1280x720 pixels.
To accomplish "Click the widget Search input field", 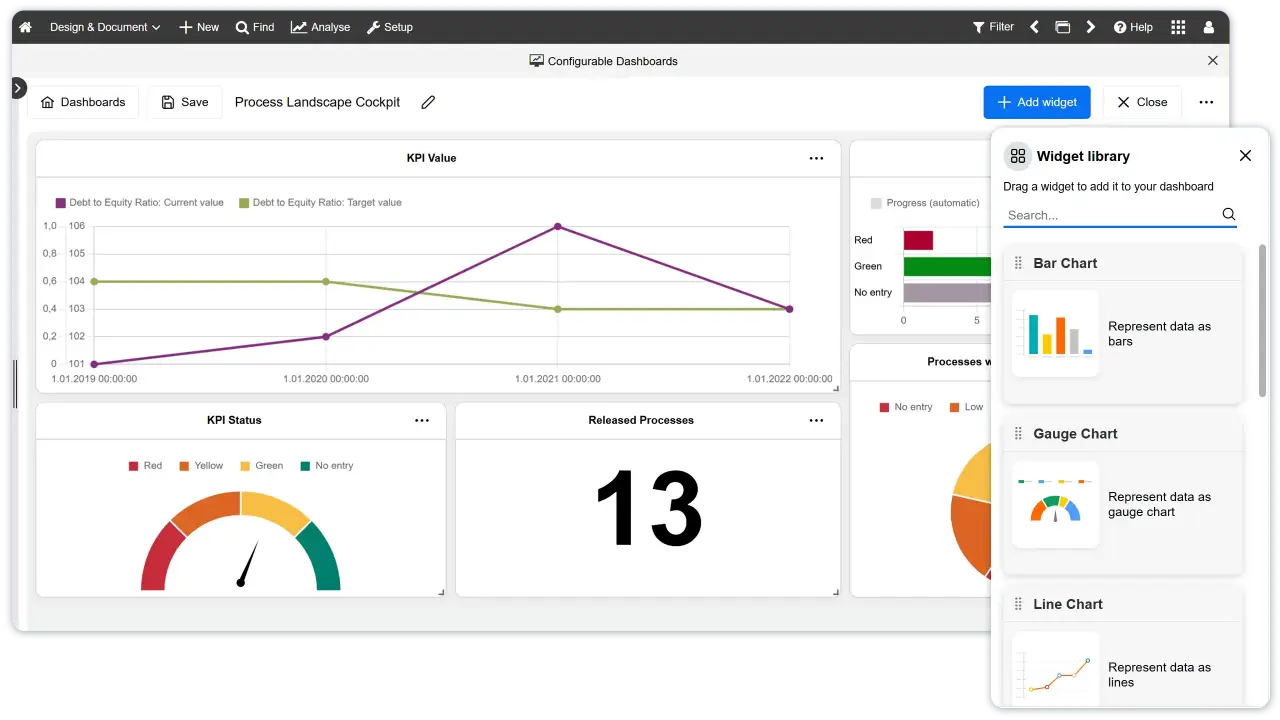I will coord(1110,215).
